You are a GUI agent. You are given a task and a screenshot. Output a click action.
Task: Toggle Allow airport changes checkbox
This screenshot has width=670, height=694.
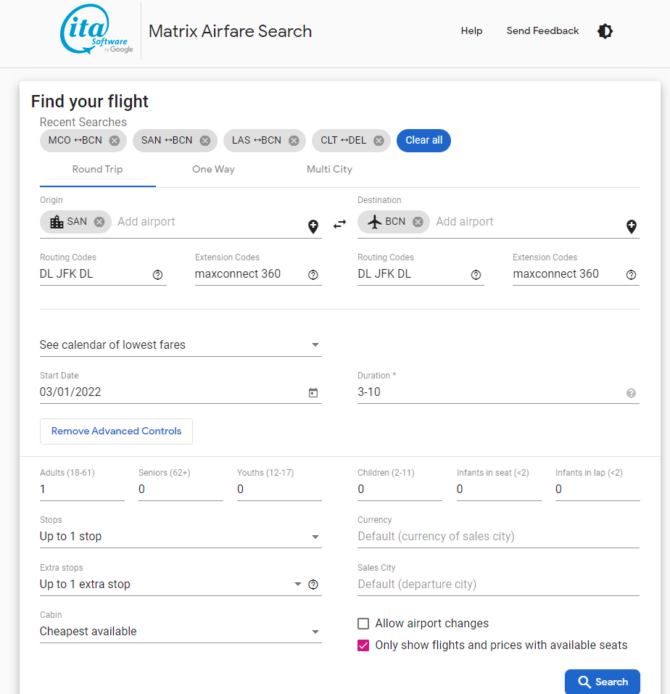click(x=363, y=624)
